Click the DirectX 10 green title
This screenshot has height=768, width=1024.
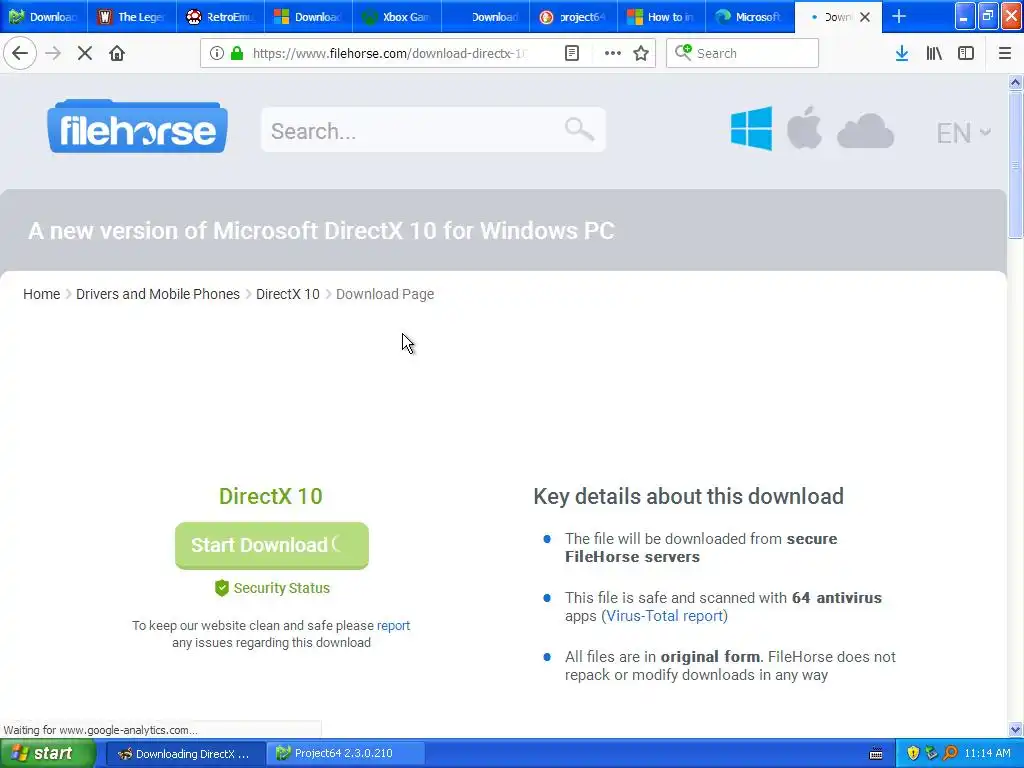click(270, 496)
